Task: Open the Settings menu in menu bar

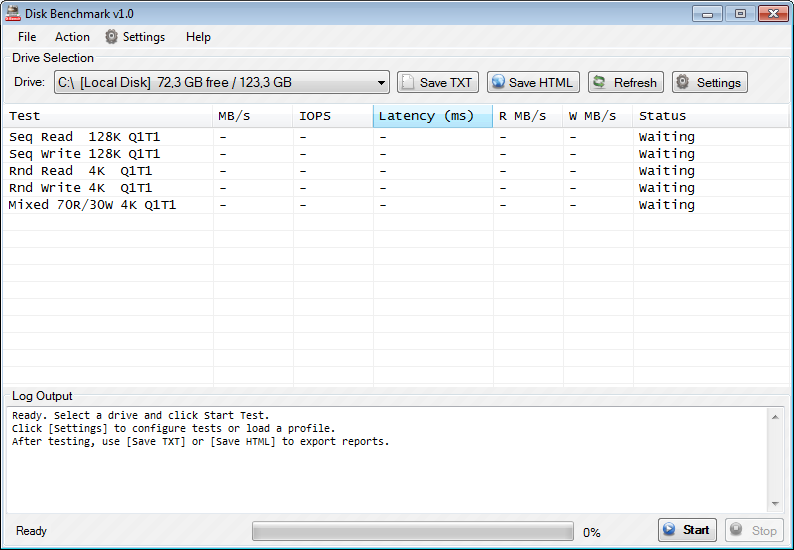Action: 135,37
